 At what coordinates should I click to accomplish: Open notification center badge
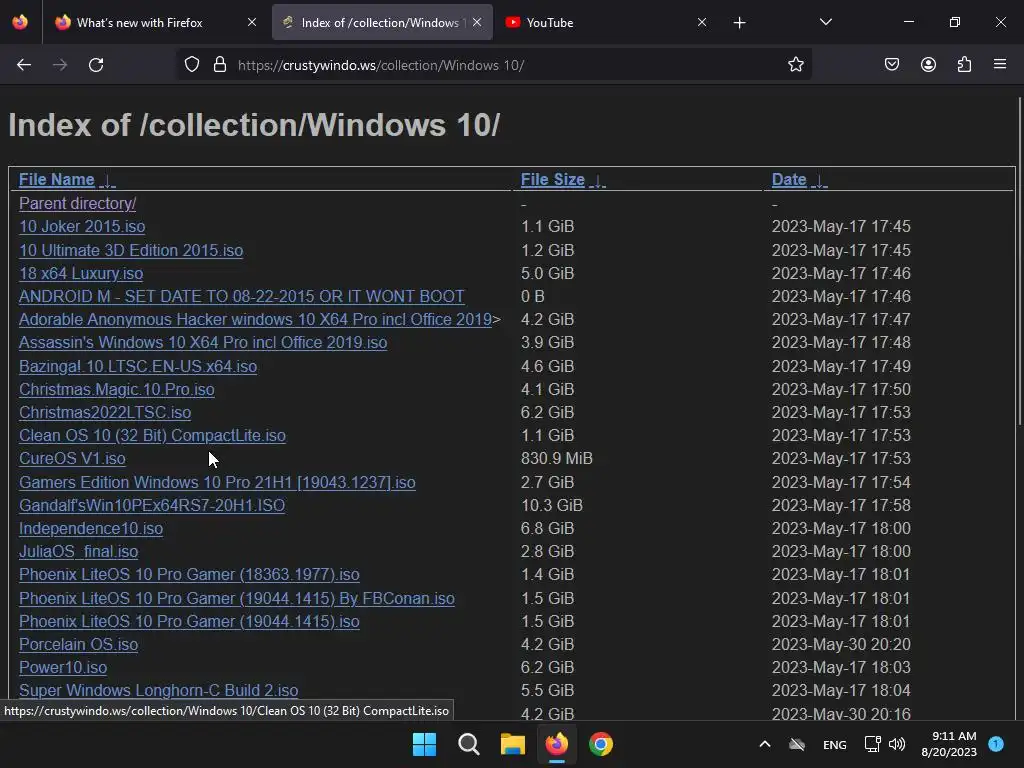pos(996,744)
